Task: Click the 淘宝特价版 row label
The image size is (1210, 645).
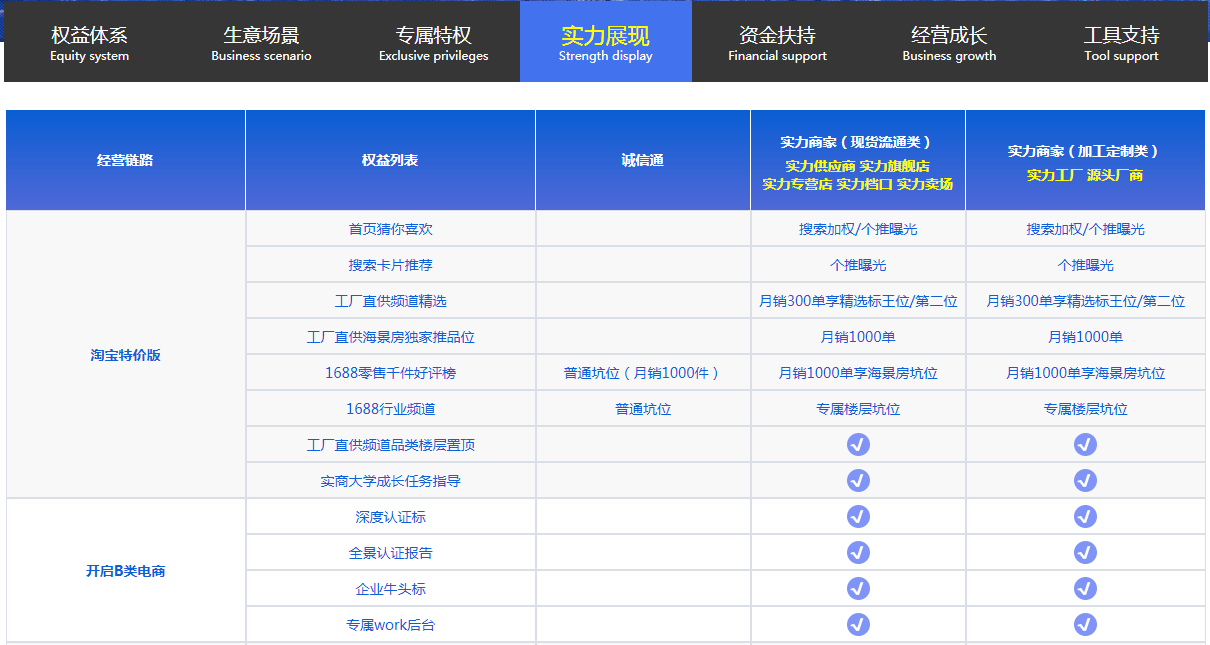Action: coord(124,355)
